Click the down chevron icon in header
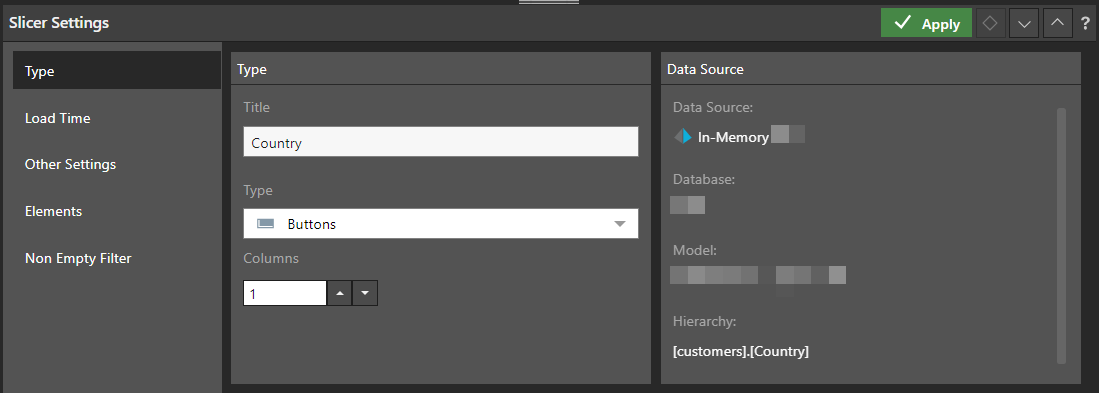 (x=1024, y=23)
